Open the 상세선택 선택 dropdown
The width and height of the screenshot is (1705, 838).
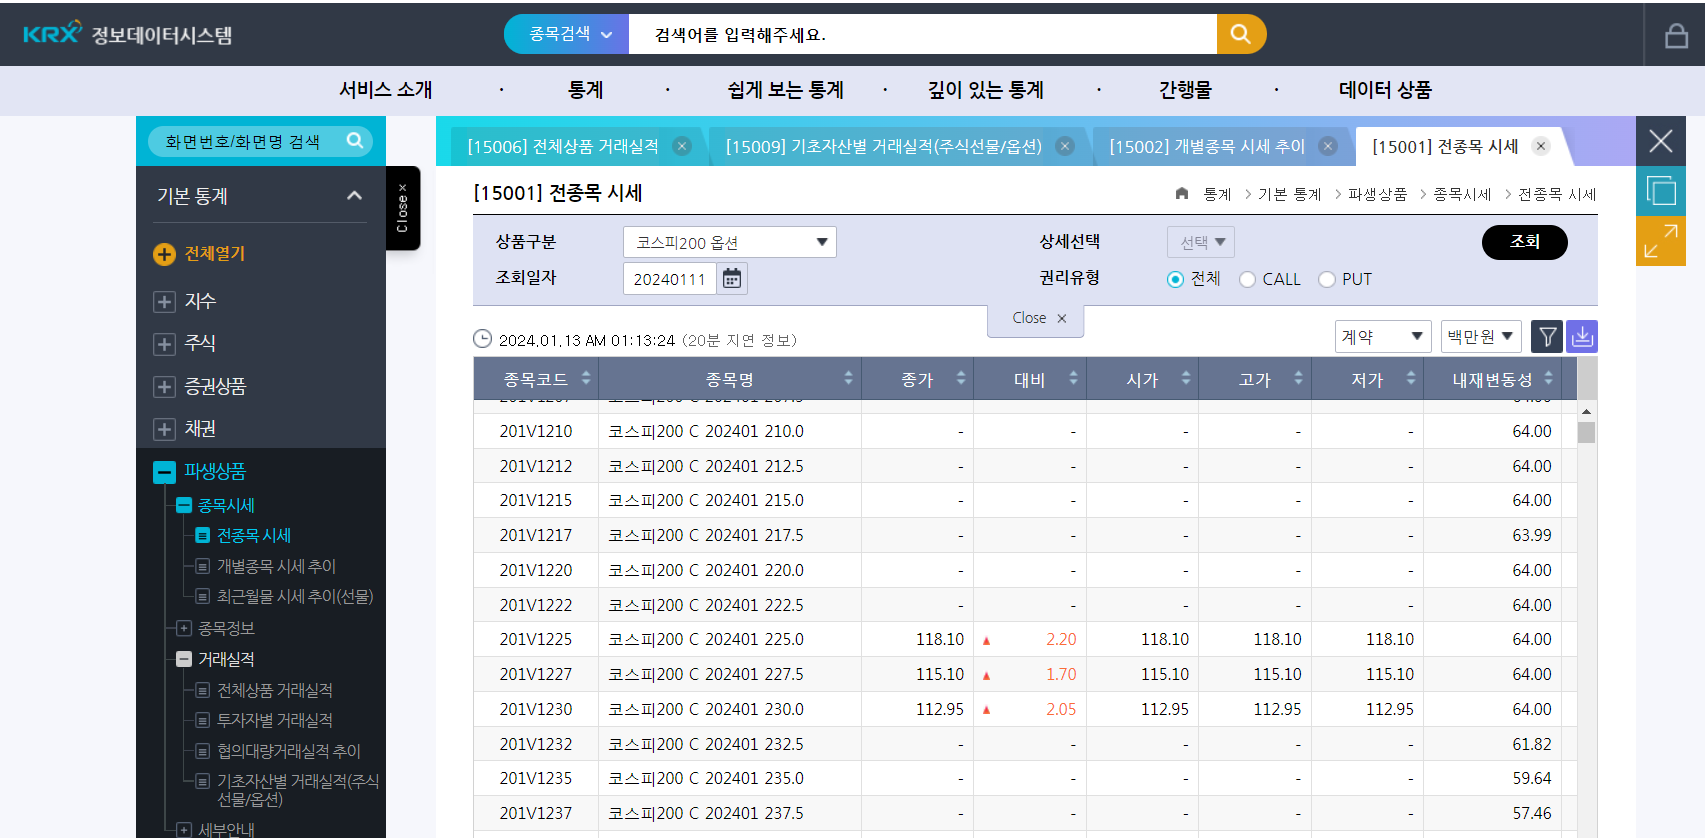click(x=1201, y=242)
